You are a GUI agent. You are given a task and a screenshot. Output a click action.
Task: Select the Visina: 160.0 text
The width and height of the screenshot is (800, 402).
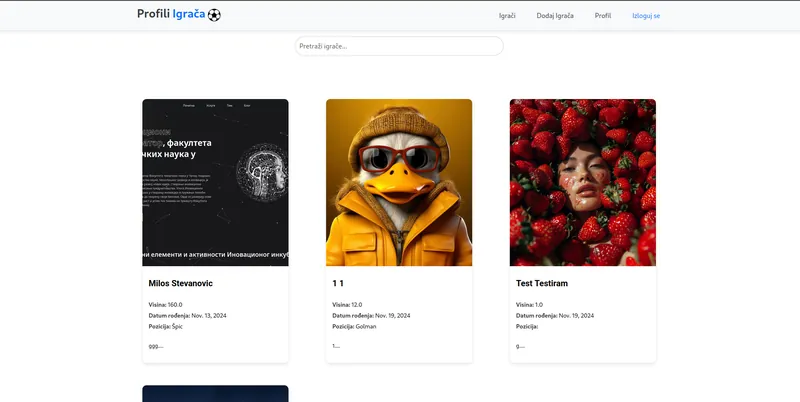pos(165,305)
